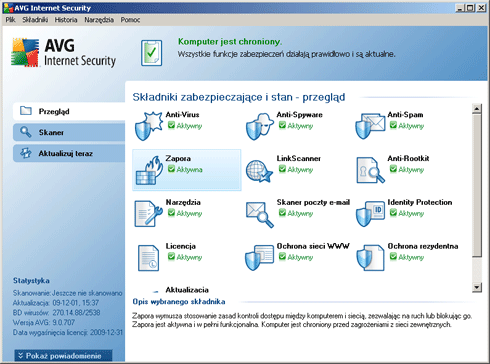
Task: Click the Anti-Spyware Aktywny check mark
Action: point(282,125)
